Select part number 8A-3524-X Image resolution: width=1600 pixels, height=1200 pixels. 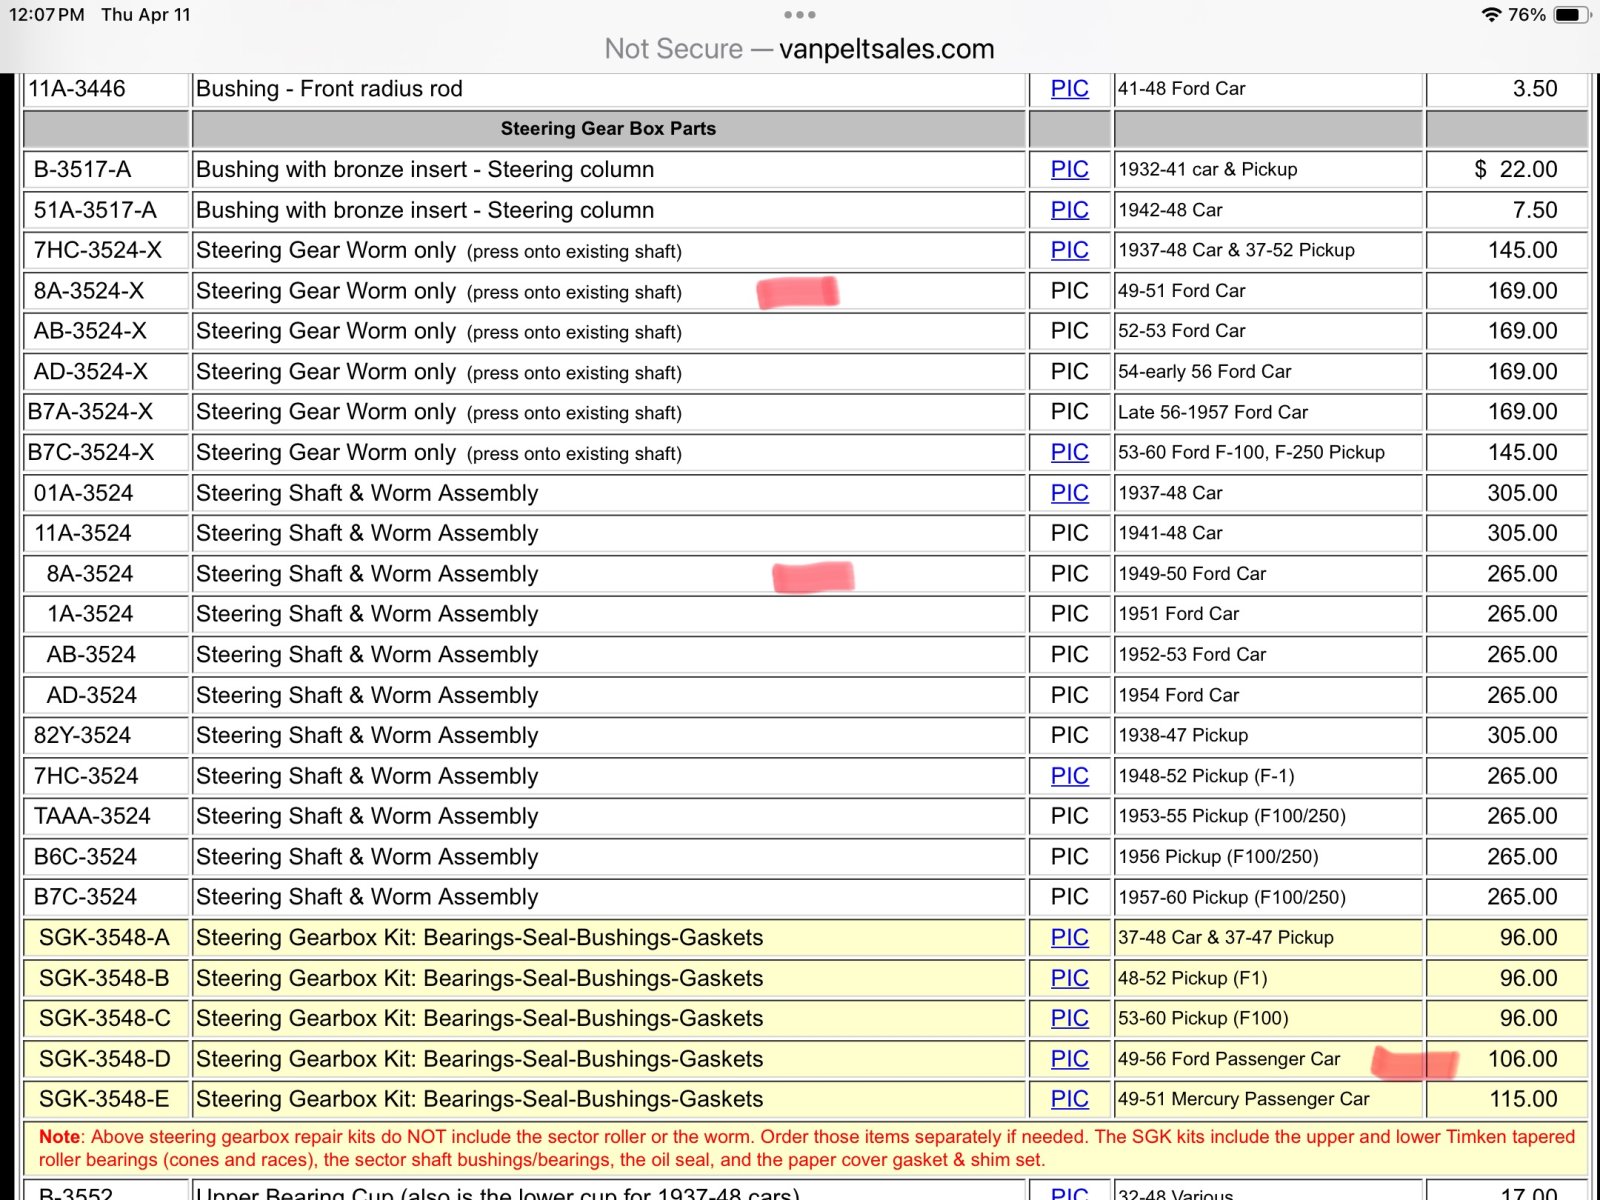[89, 291]
